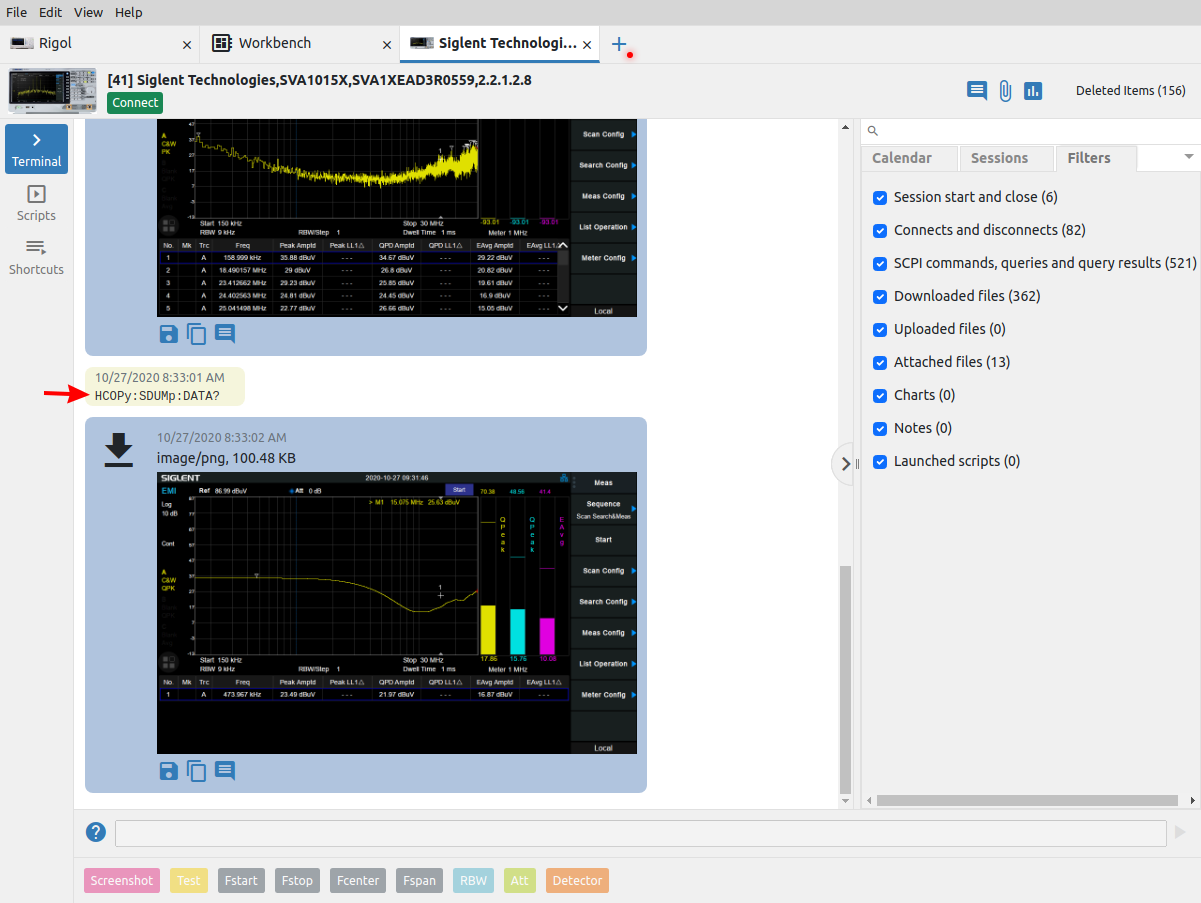The height and width of the screenshot is (903, 1201).
Task: Run the Detector shortcut
Action: [577, 881]
